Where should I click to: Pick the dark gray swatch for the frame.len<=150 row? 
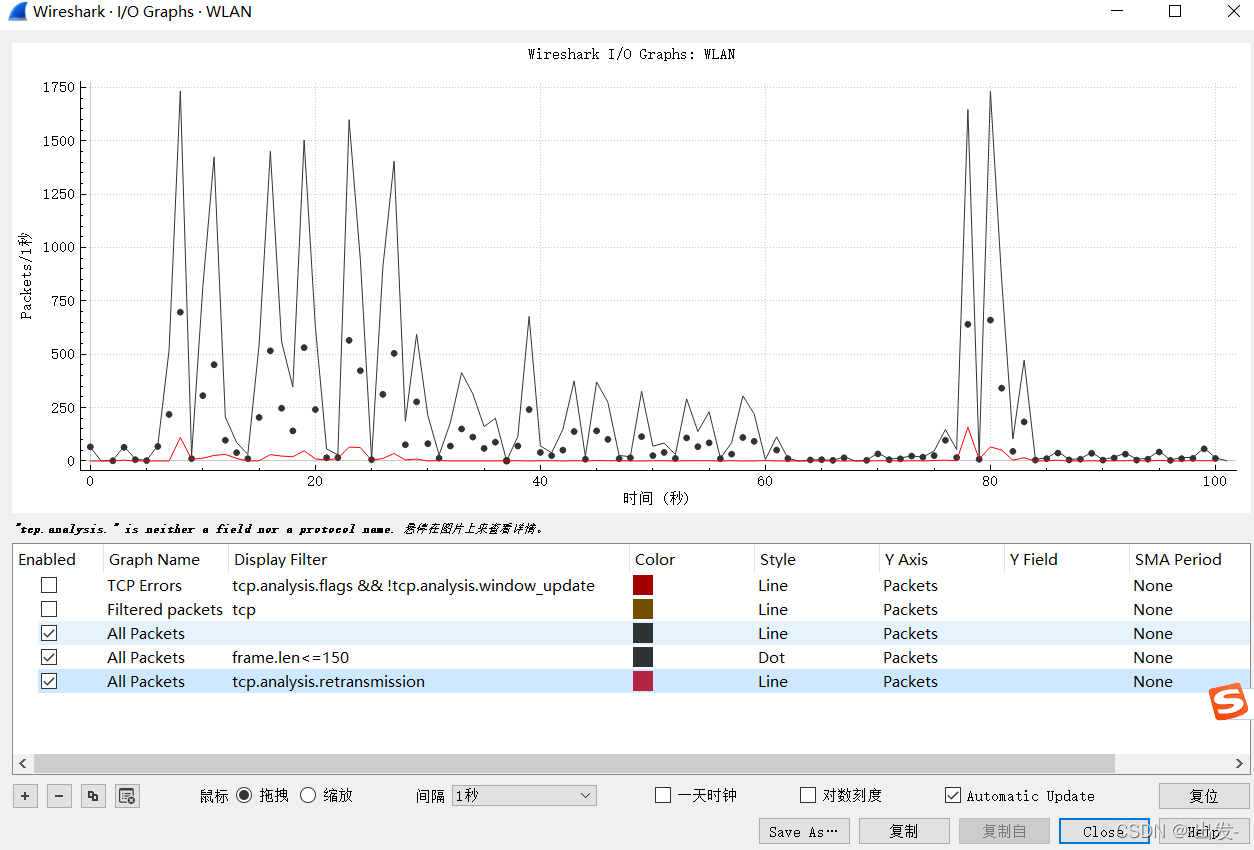(643, 657)
